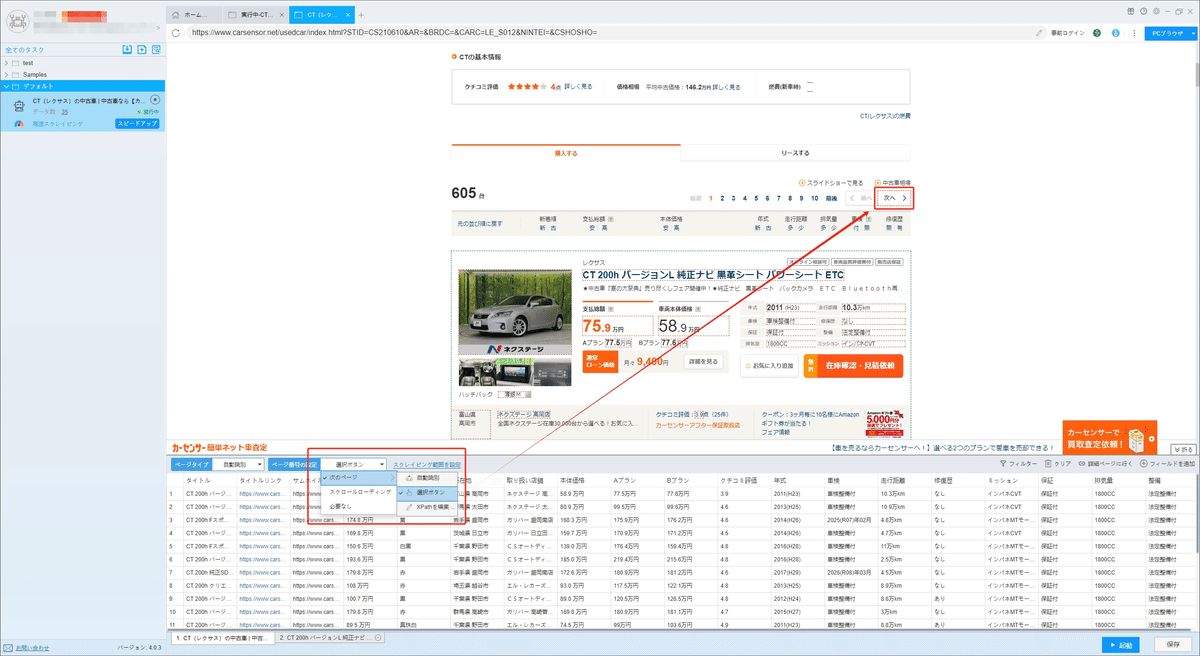Click the robot icon of CT task
Viewport: 1200px width, 656px height.
click(19, 105)
